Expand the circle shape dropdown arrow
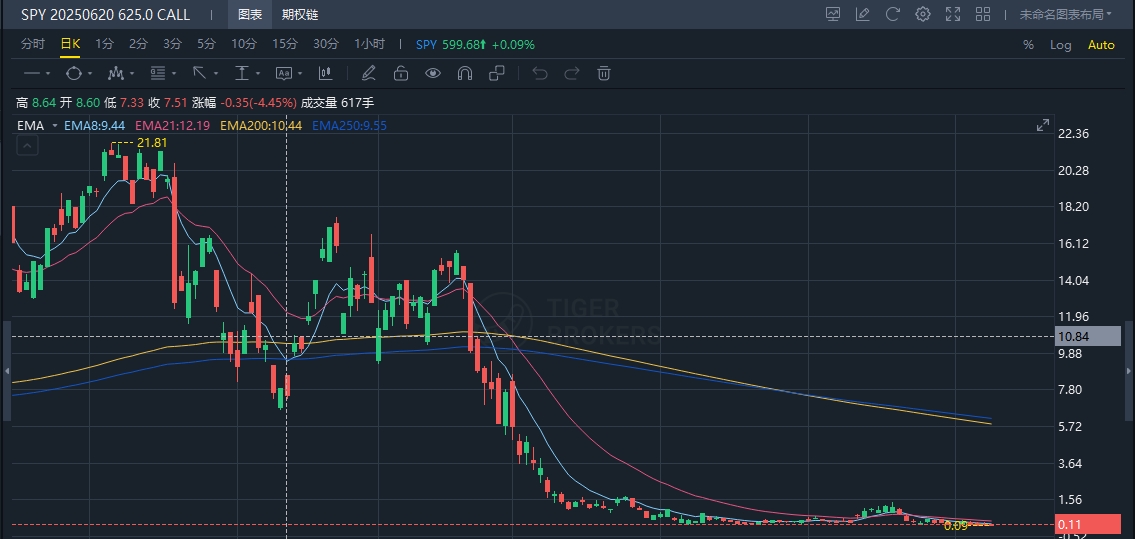The image size is (1135, 539). (x=90, y=74)
